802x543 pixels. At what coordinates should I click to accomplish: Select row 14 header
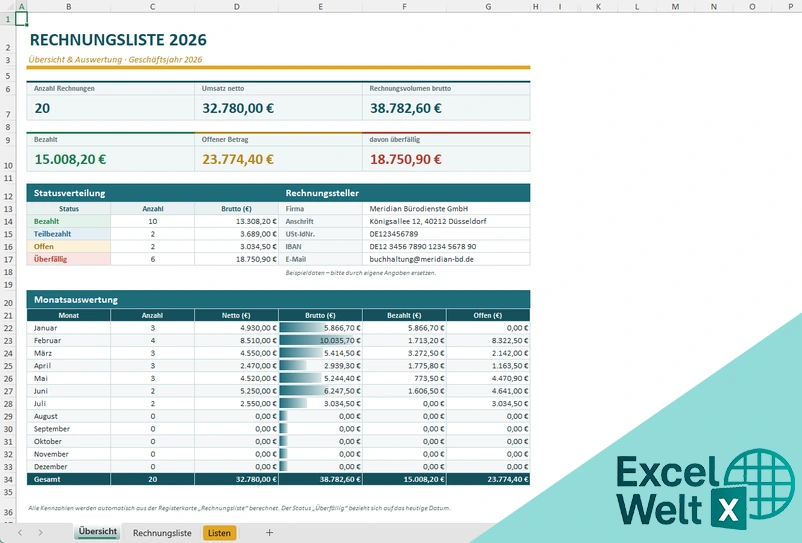pyautogui.click(x=8, y=221)
